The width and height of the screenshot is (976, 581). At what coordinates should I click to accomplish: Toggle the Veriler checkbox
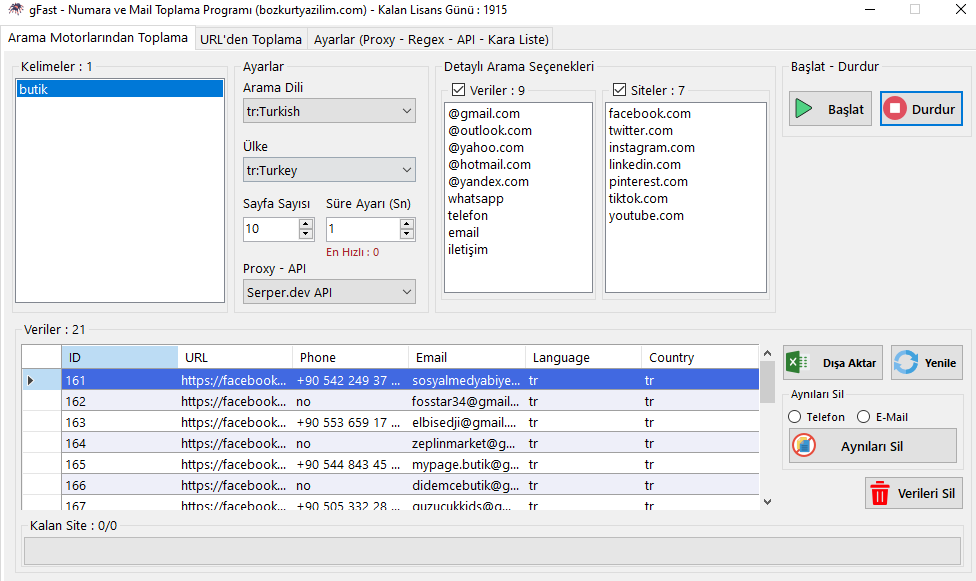pos(458,90)
